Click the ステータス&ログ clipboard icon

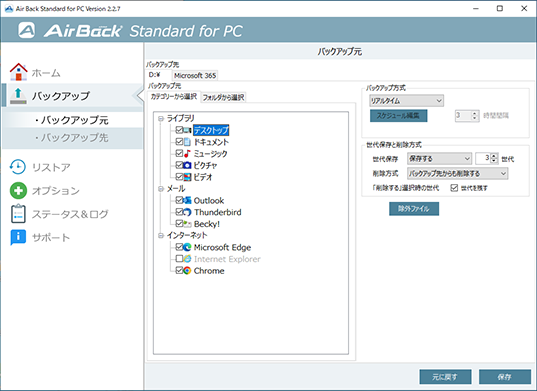[18, 214]
